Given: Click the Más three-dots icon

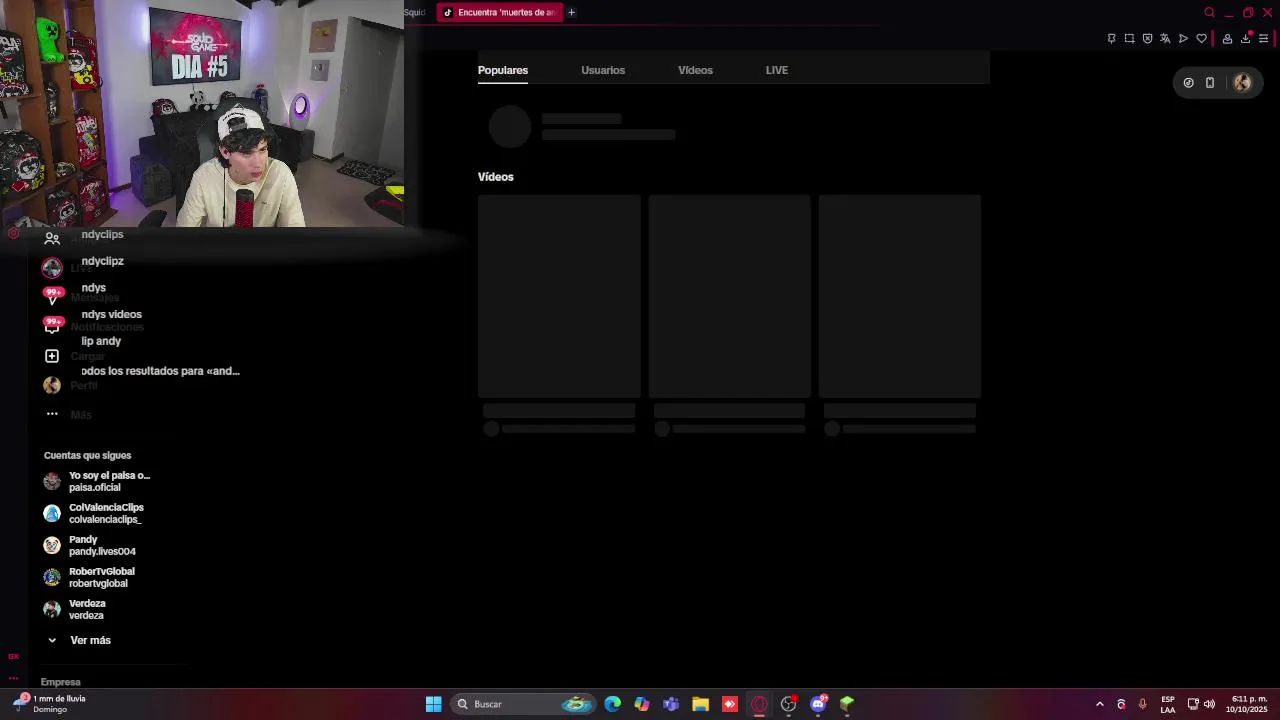Looking at the screenshot, I should tap(52, 414).
